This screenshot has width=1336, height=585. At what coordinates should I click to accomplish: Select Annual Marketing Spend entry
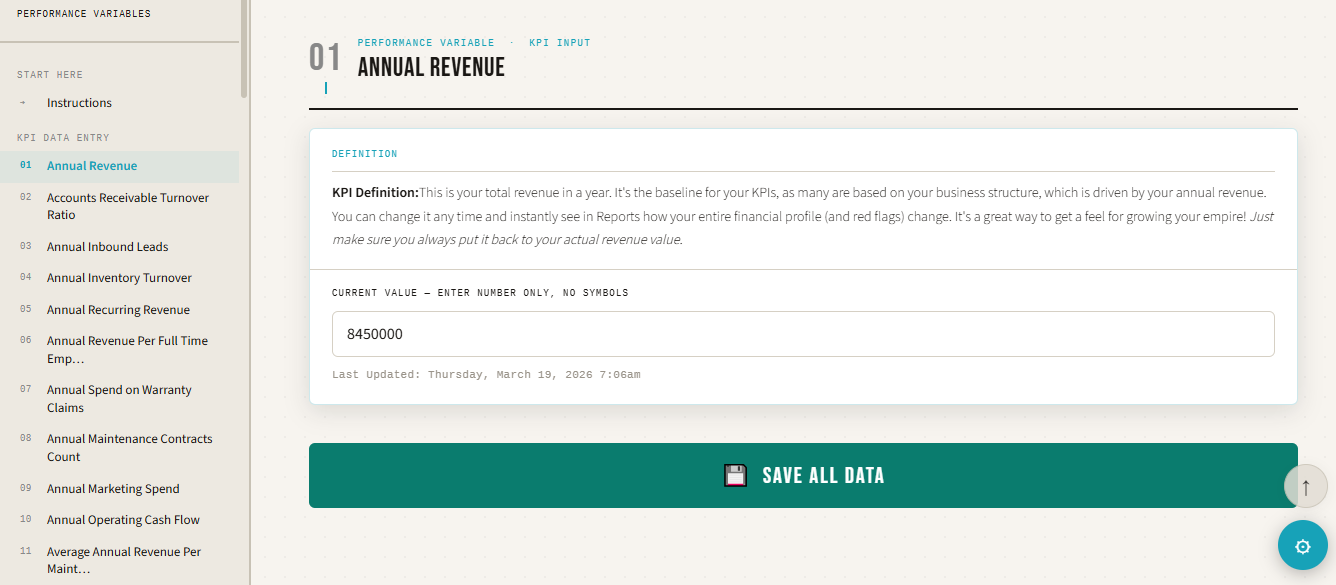(113, 489)
